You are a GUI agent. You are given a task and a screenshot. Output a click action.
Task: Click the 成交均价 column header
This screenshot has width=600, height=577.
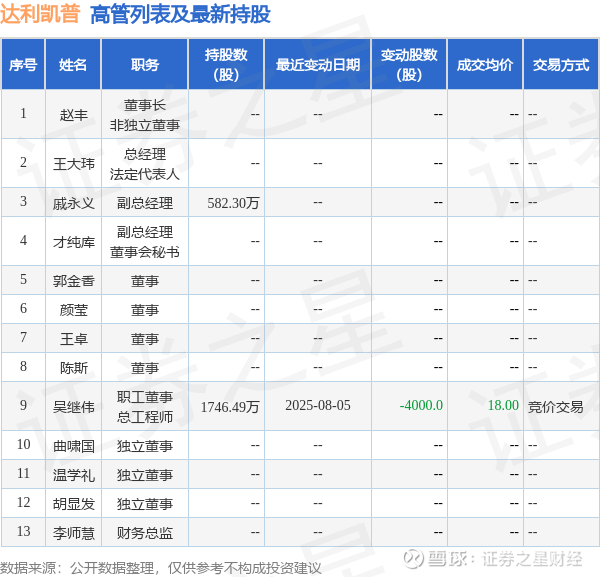click(x=485, y=64)
